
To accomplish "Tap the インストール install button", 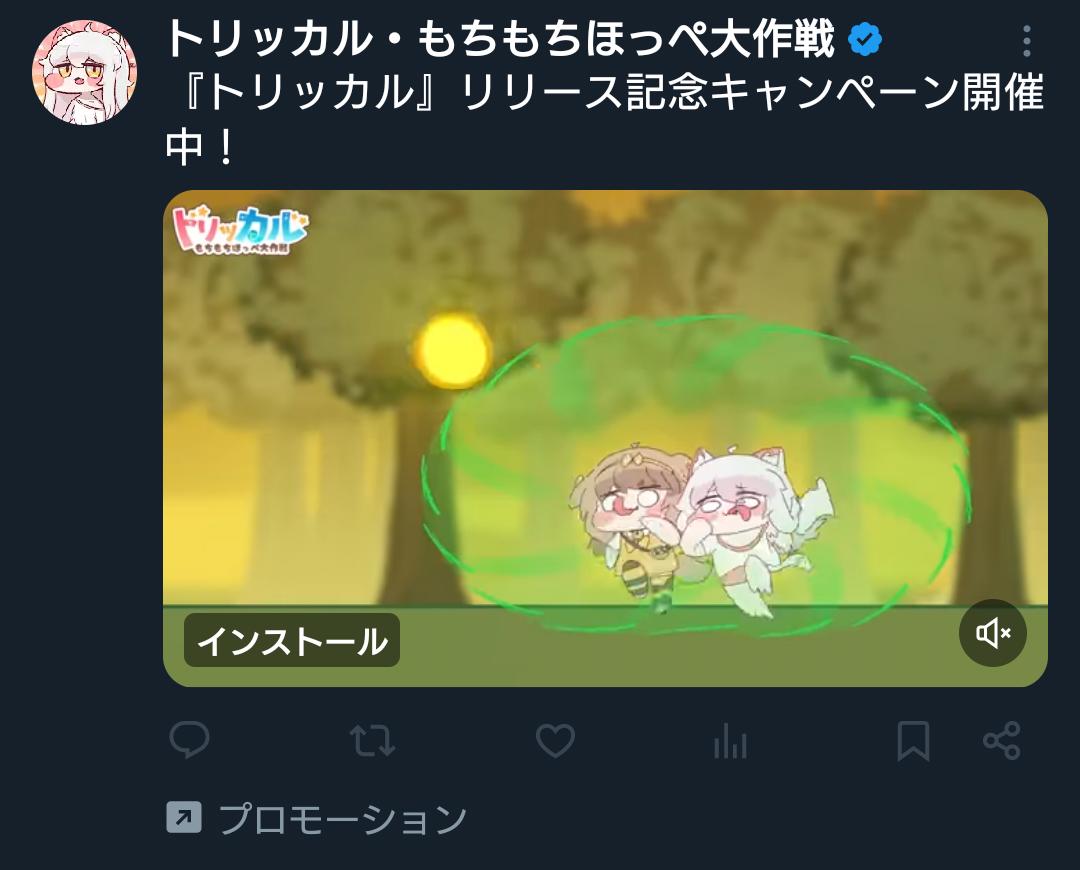I will tap(292, 641).
